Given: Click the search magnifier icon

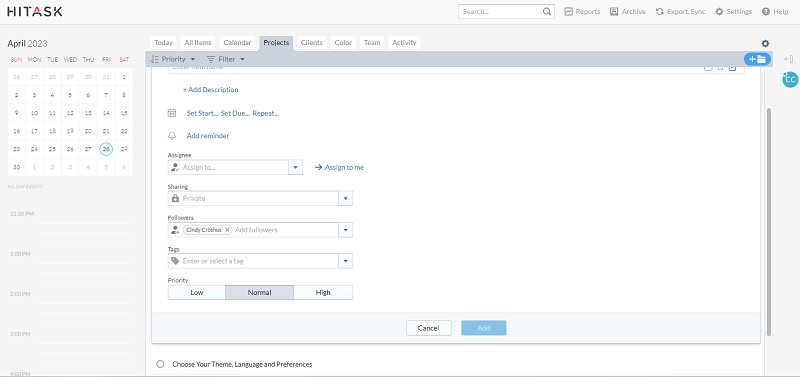Looking at the screenshot, I should (x=546, y=12).
